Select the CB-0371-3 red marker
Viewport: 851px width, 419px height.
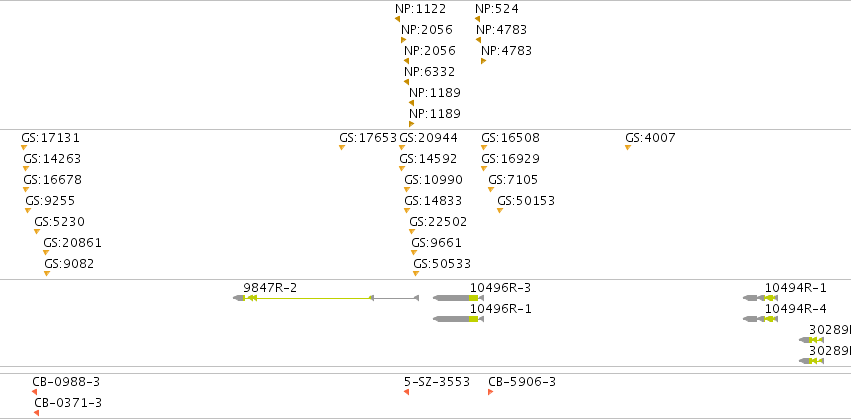[x=36, y=413]
